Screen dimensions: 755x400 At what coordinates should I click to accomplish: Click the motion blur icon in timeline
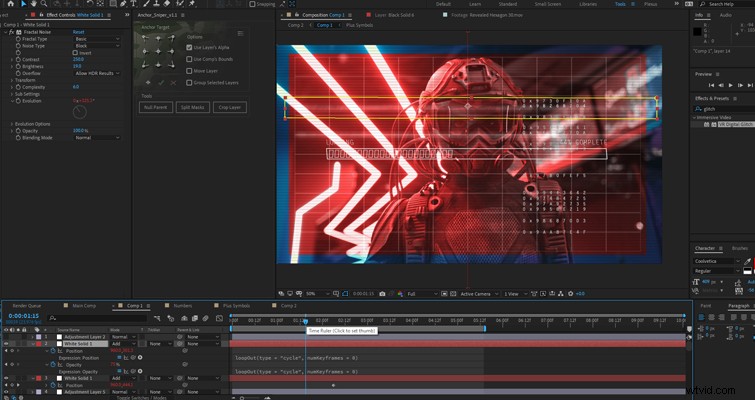[x=206, y=318]
